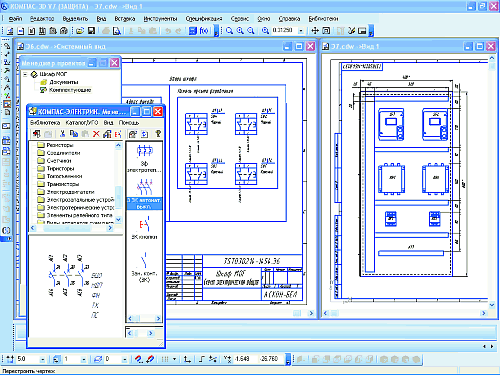Click the scissors Cut icon in library window
The width and height of the screenshot is (500, 375).
62,134
